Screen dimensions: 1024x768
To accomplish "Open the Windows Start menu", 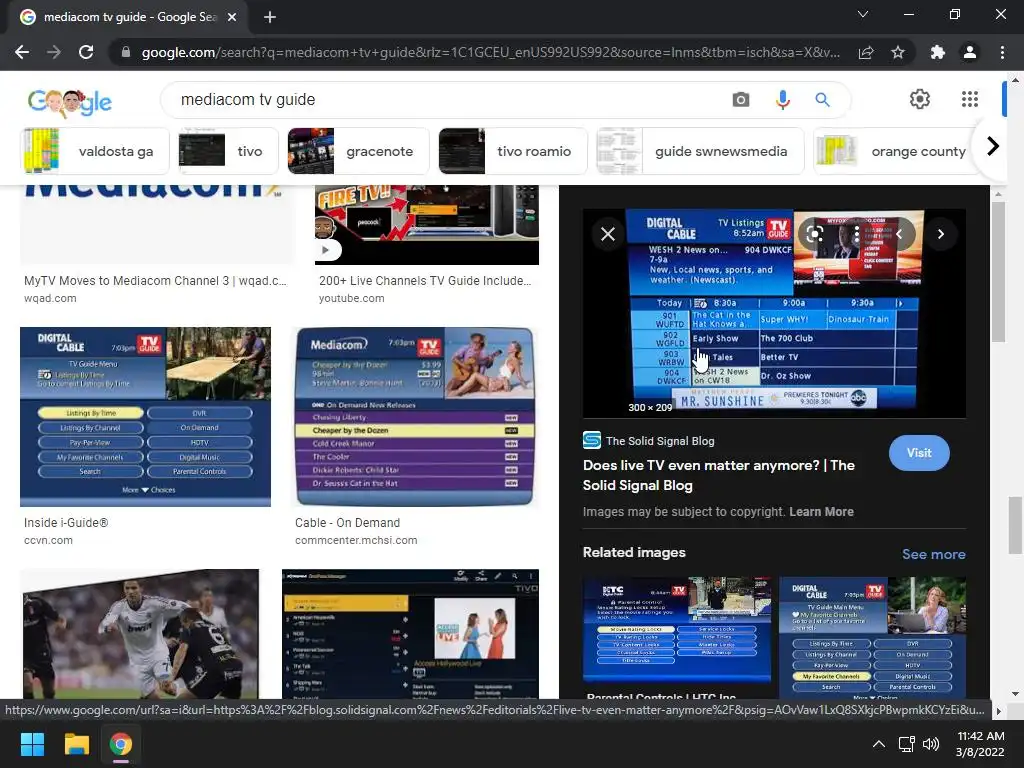I will (x=32, y=744).
